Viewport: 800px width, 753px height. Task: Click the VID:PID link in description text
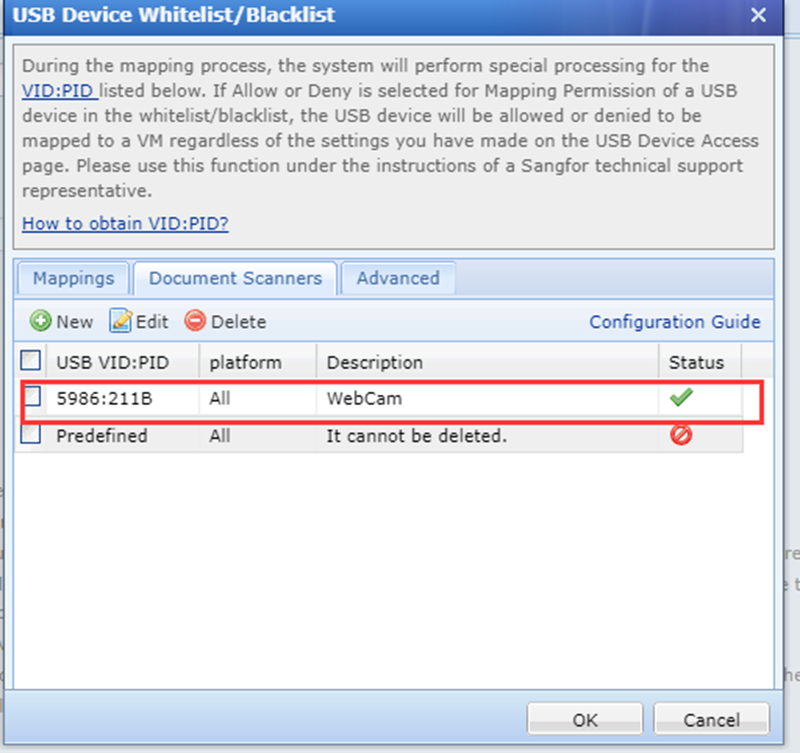click(x=60, y=91)
